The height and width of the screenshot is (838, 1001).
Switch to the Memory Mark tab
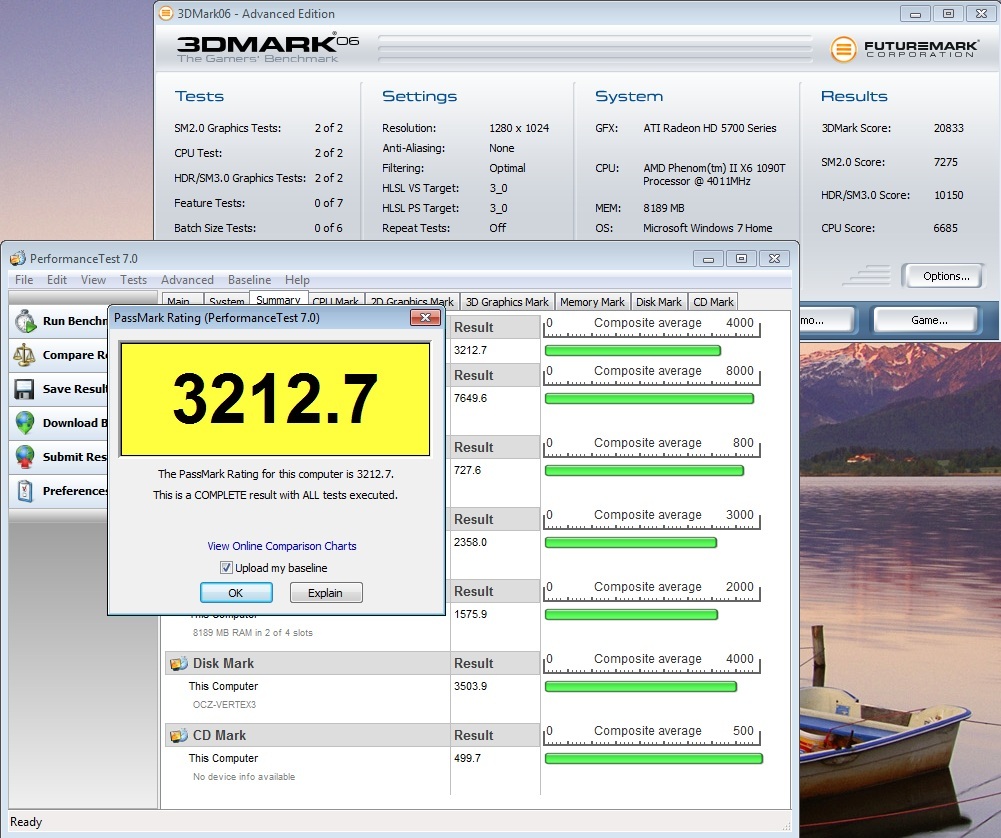[592, 302]
